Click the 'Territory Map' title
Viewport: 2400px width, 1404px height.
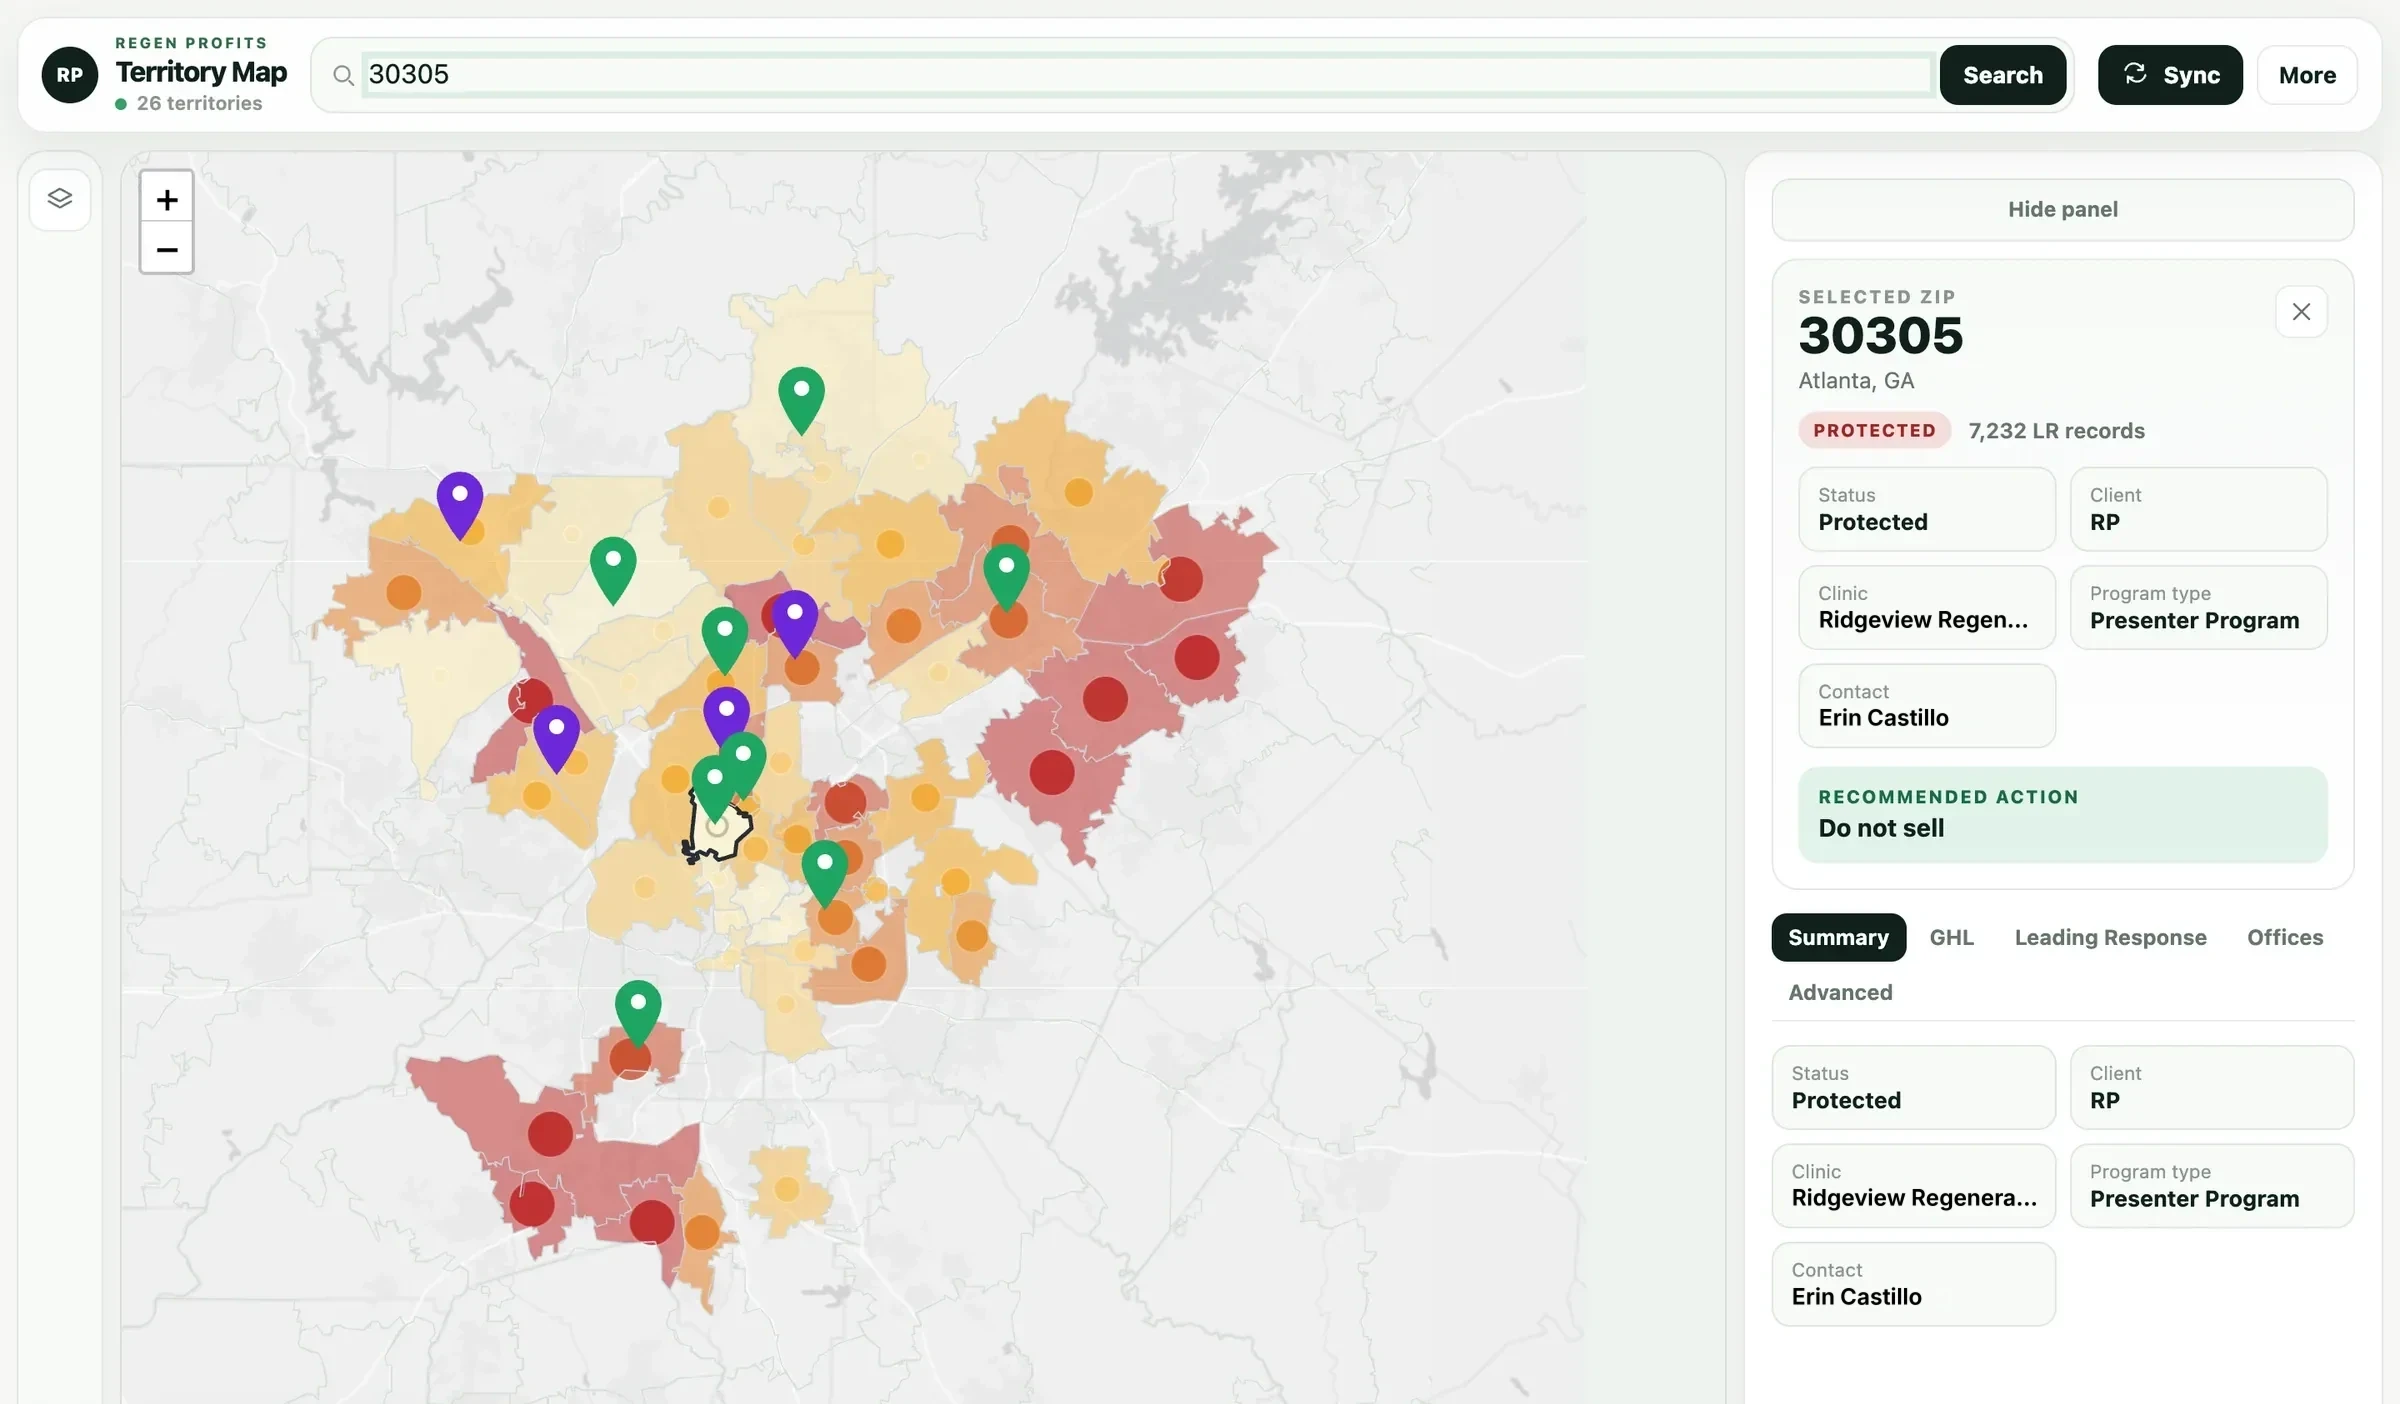(201, 72)
